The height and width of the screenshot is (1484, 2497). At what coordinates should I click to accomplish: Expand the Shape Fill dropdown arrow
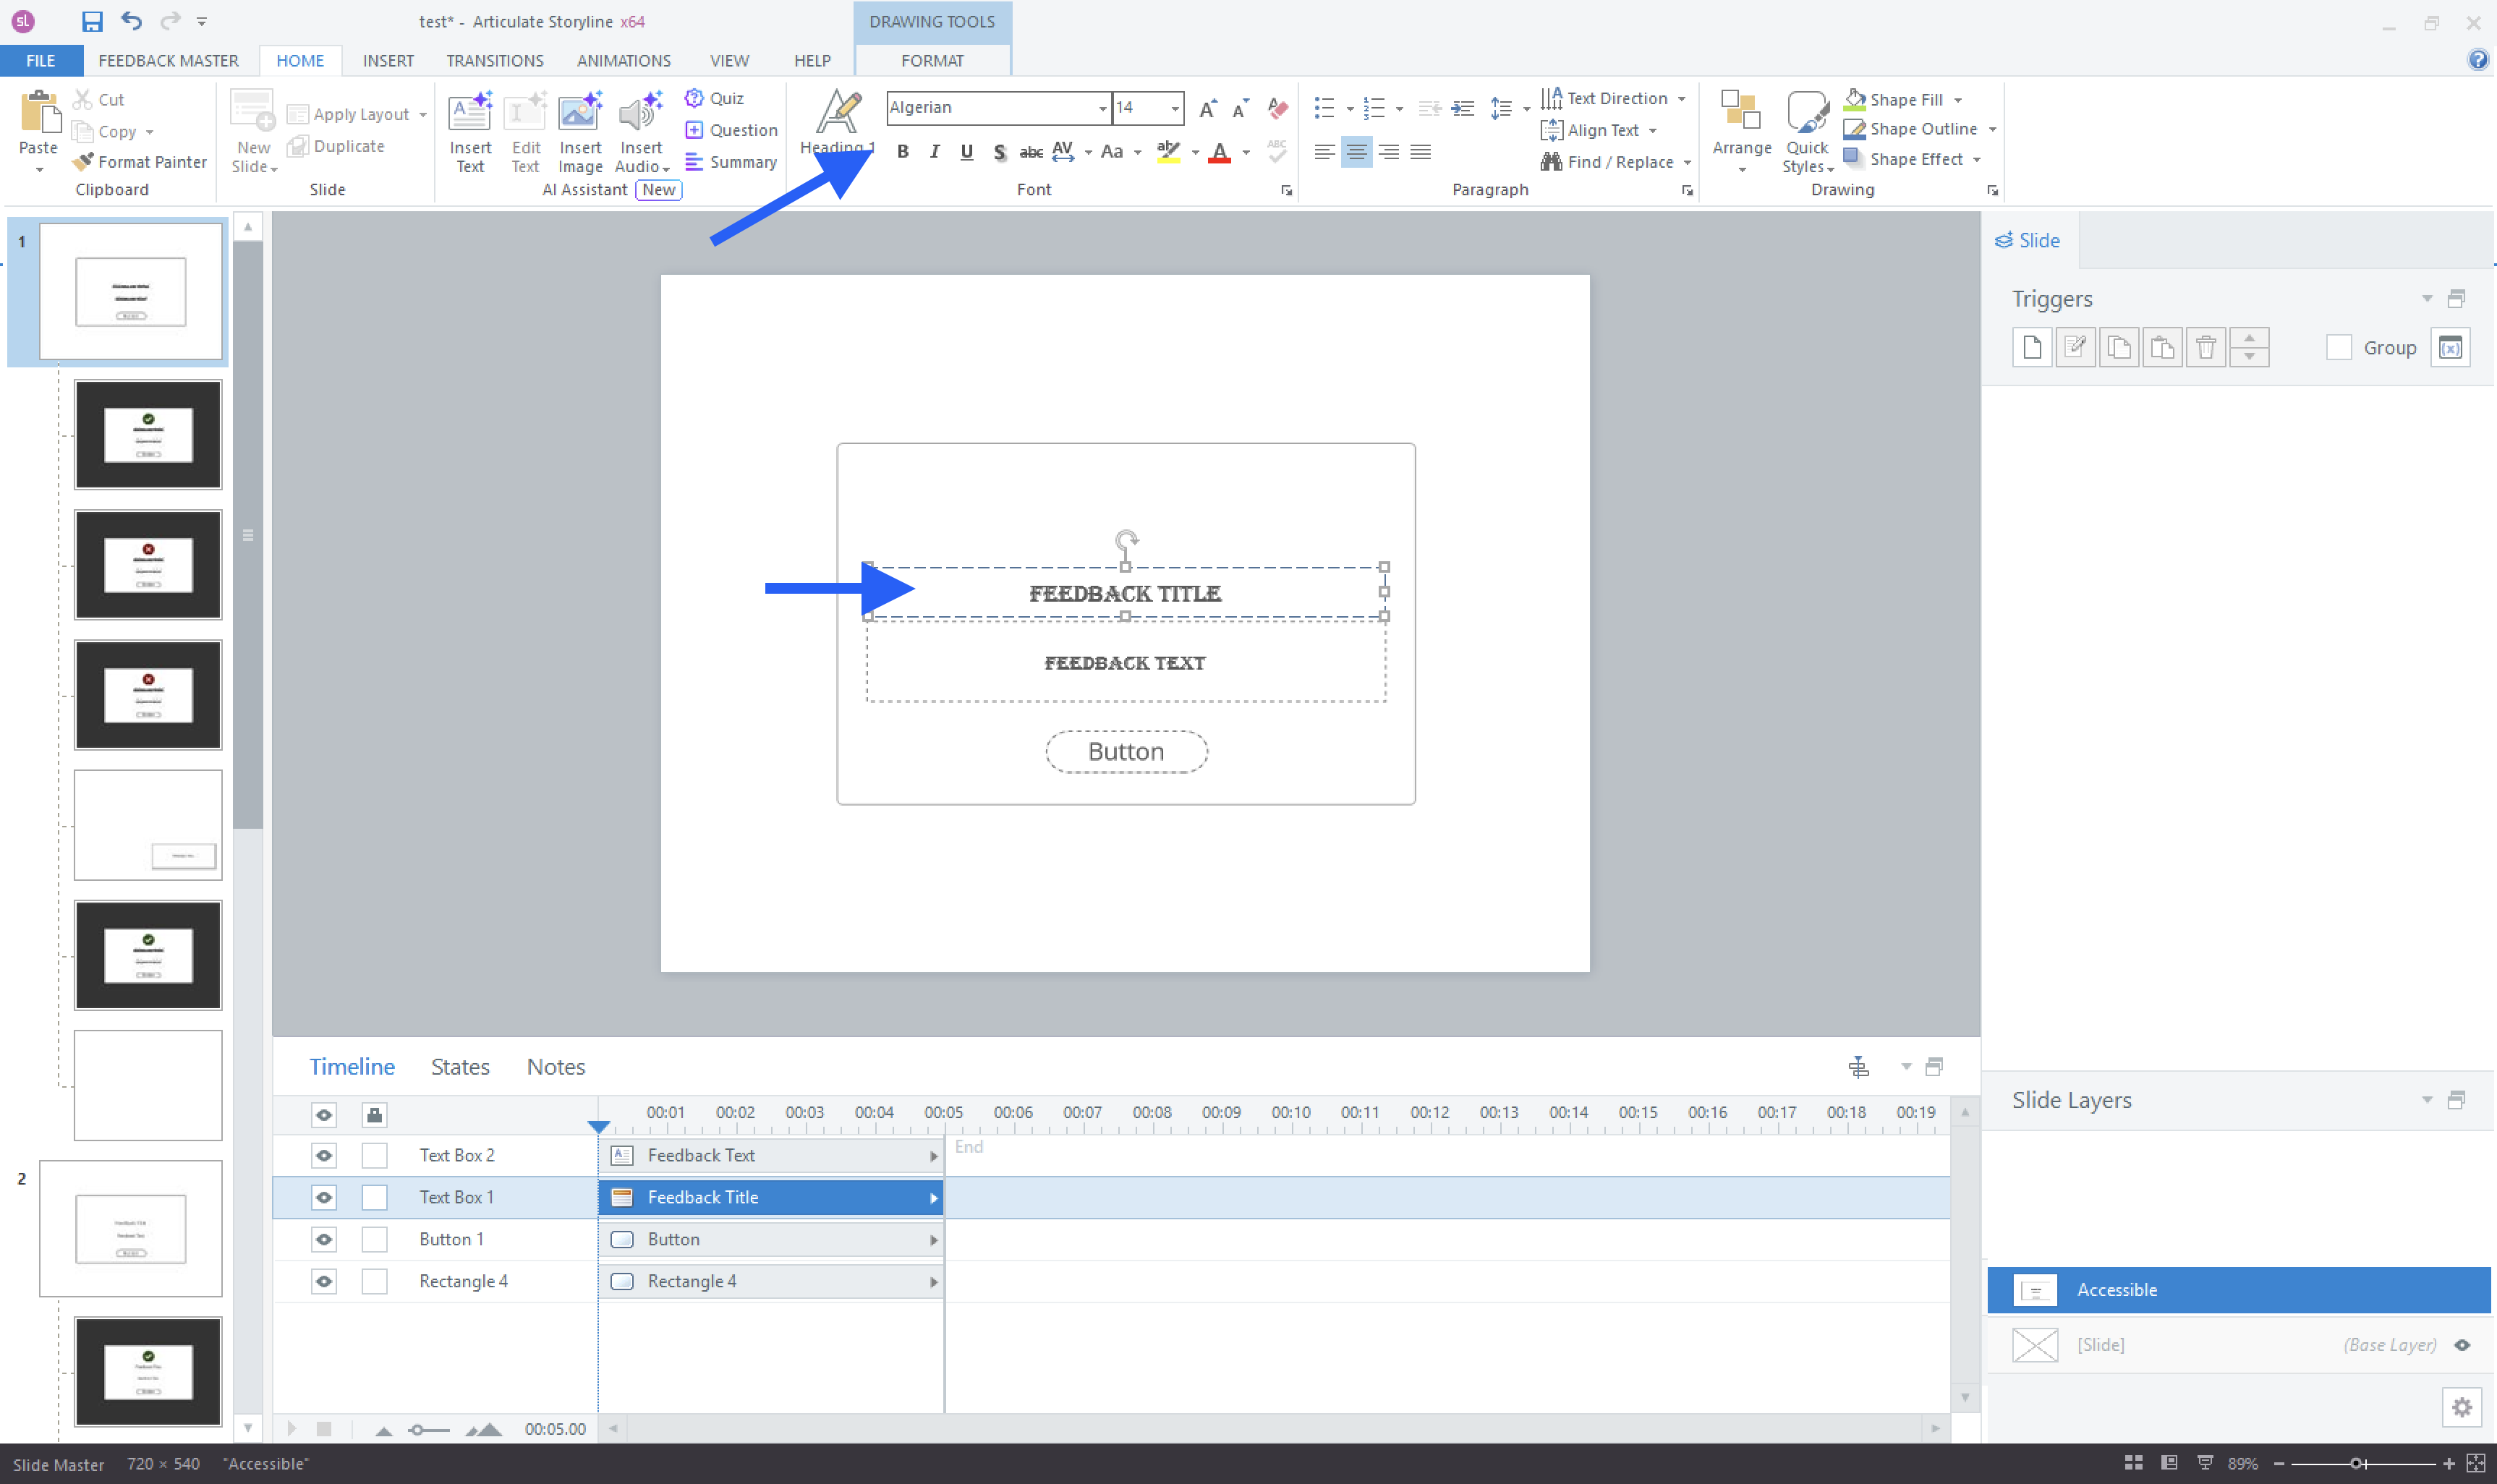coord(1957,100)
